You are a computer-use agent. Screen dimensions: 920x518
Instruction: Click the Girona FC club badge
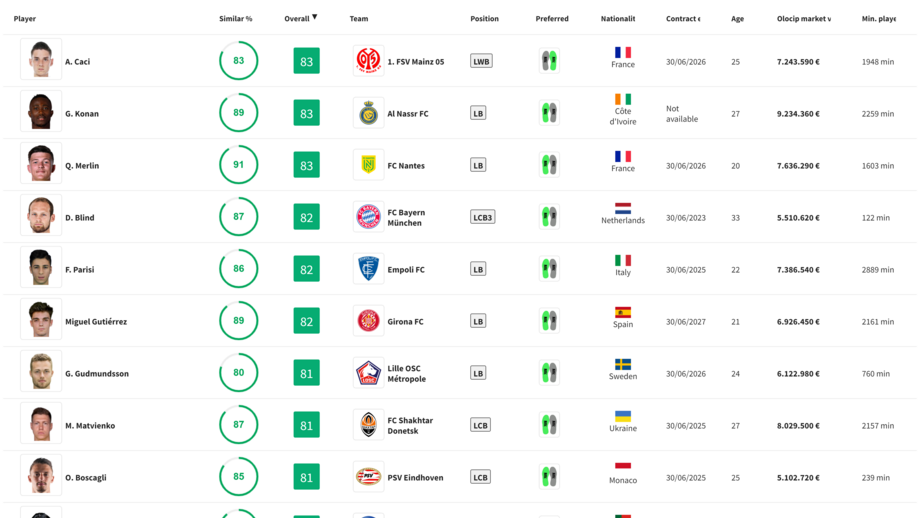(x=368, y=321)
